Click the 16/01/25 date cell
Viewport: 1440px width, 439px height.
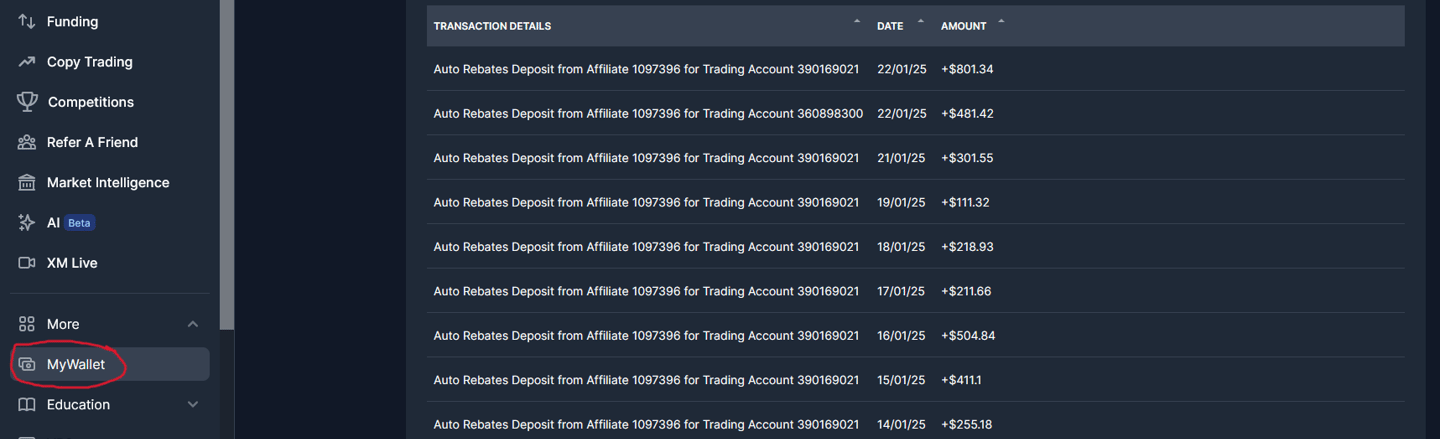click(901, 336)
